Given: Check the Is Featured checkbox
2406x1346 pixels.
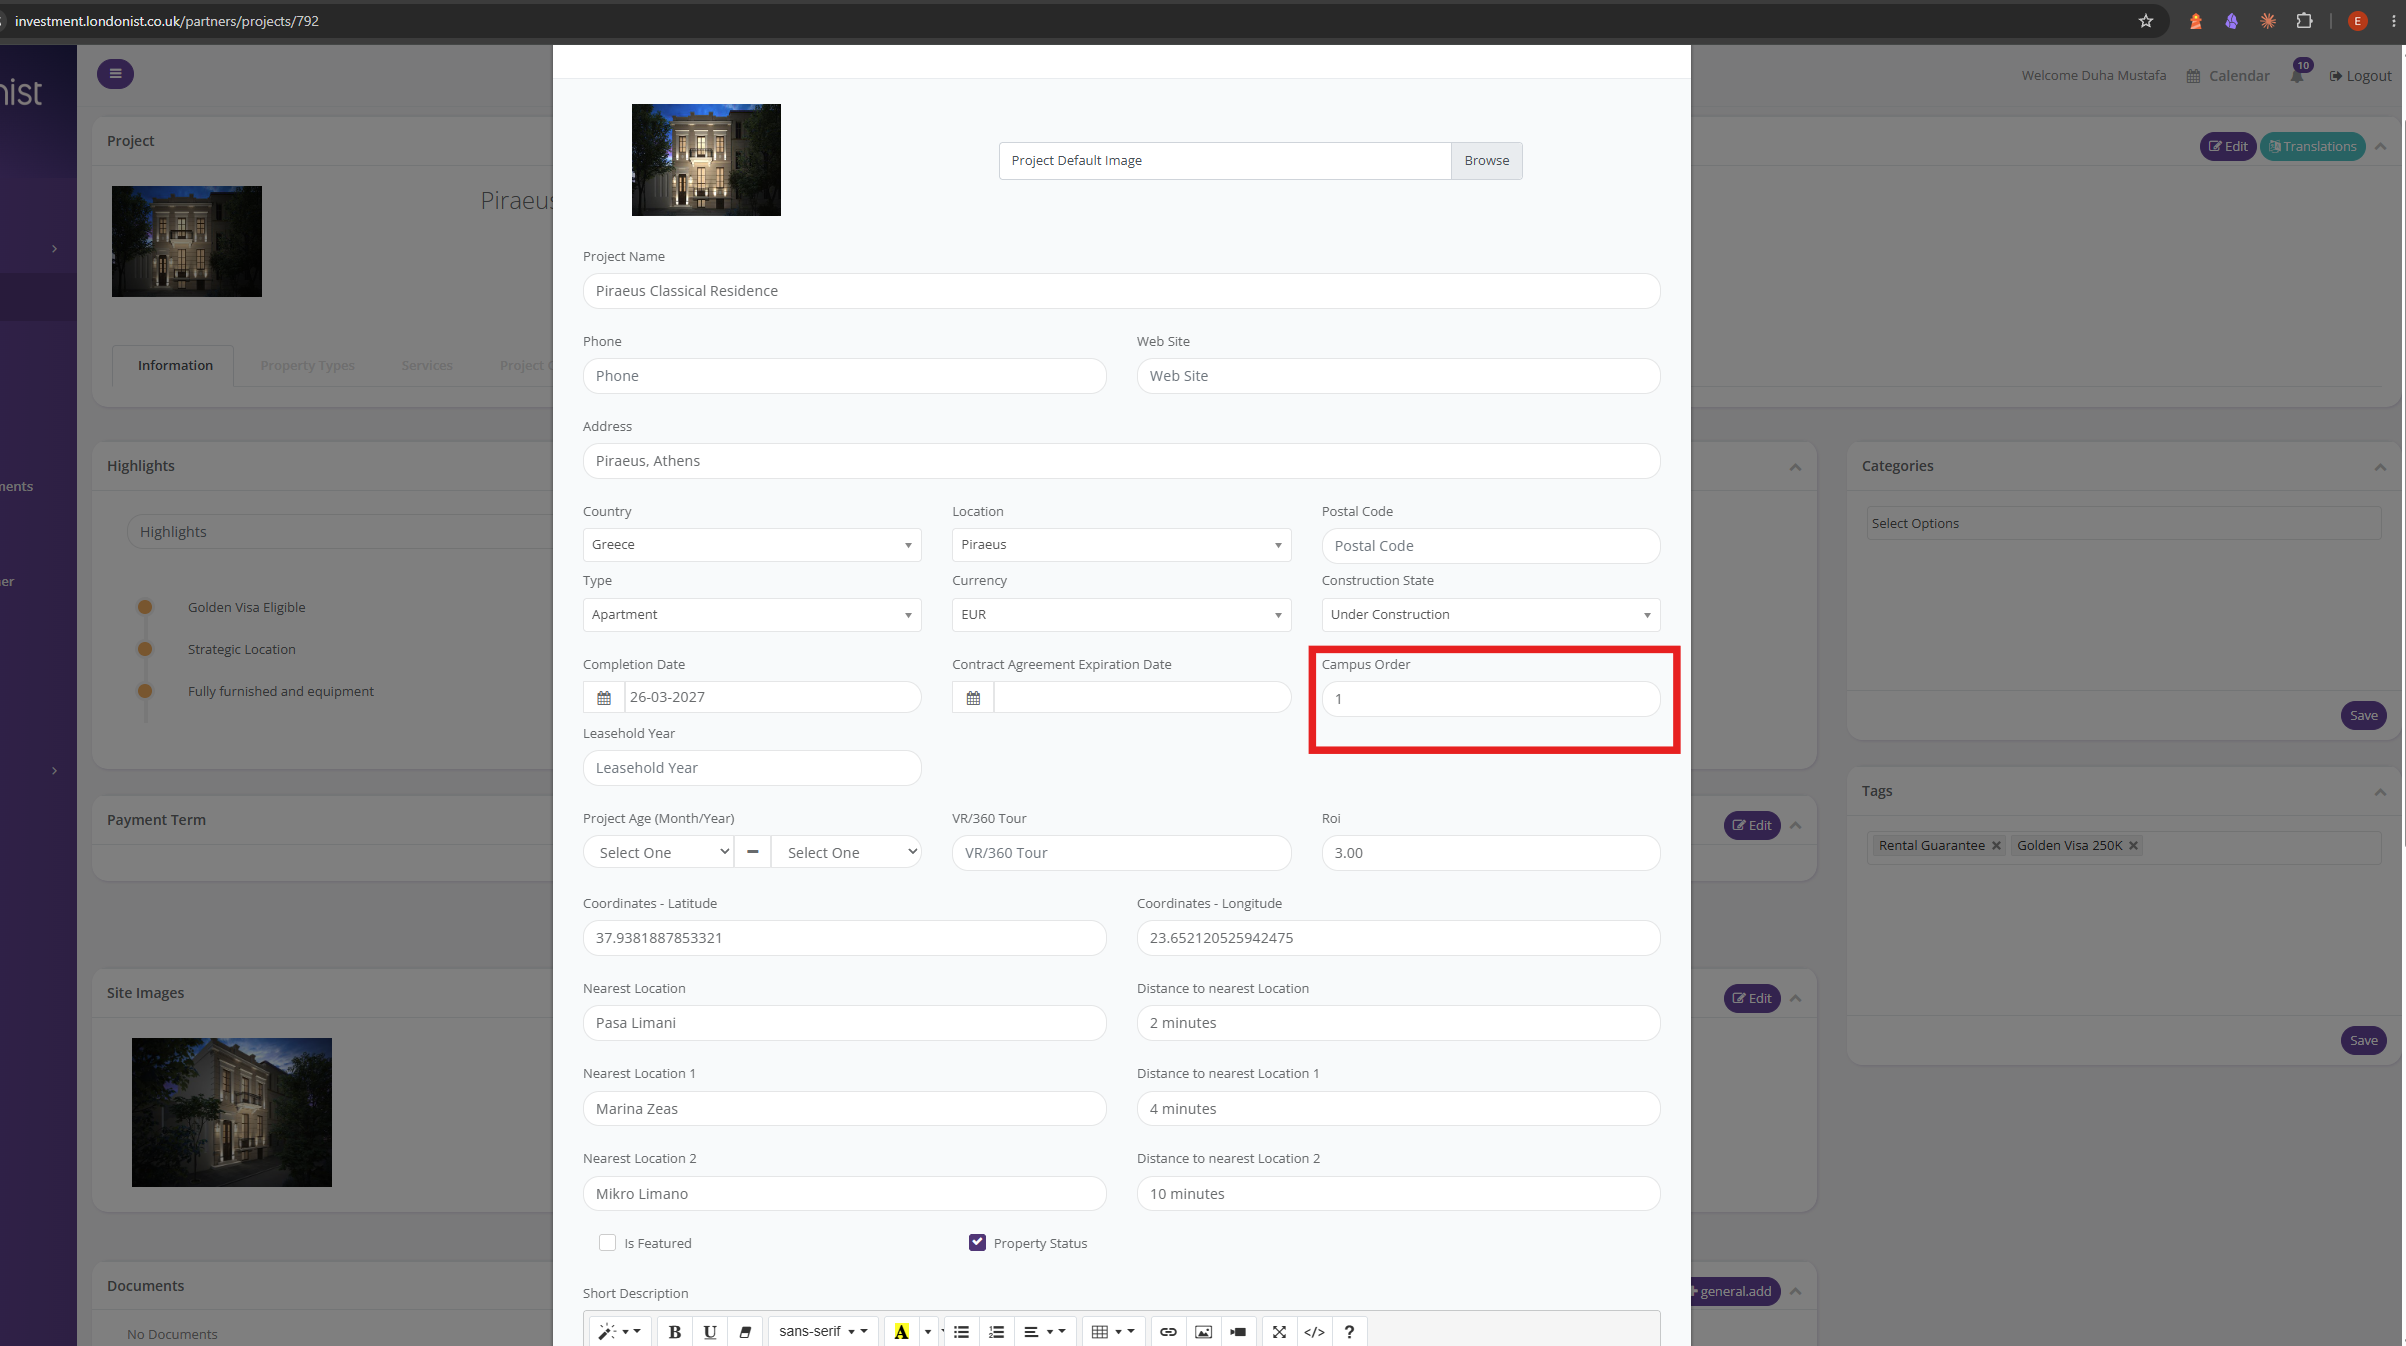Looking at the screenshot, I should 607,1242.
